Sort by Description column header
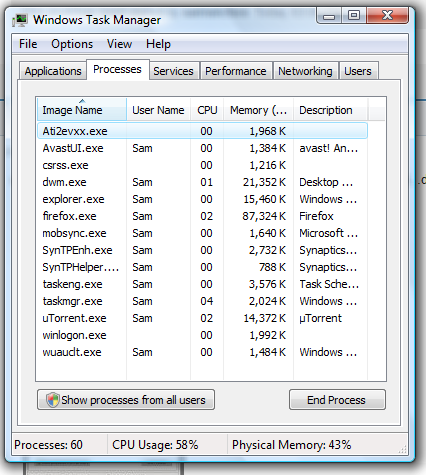 [x=330, y=110]
